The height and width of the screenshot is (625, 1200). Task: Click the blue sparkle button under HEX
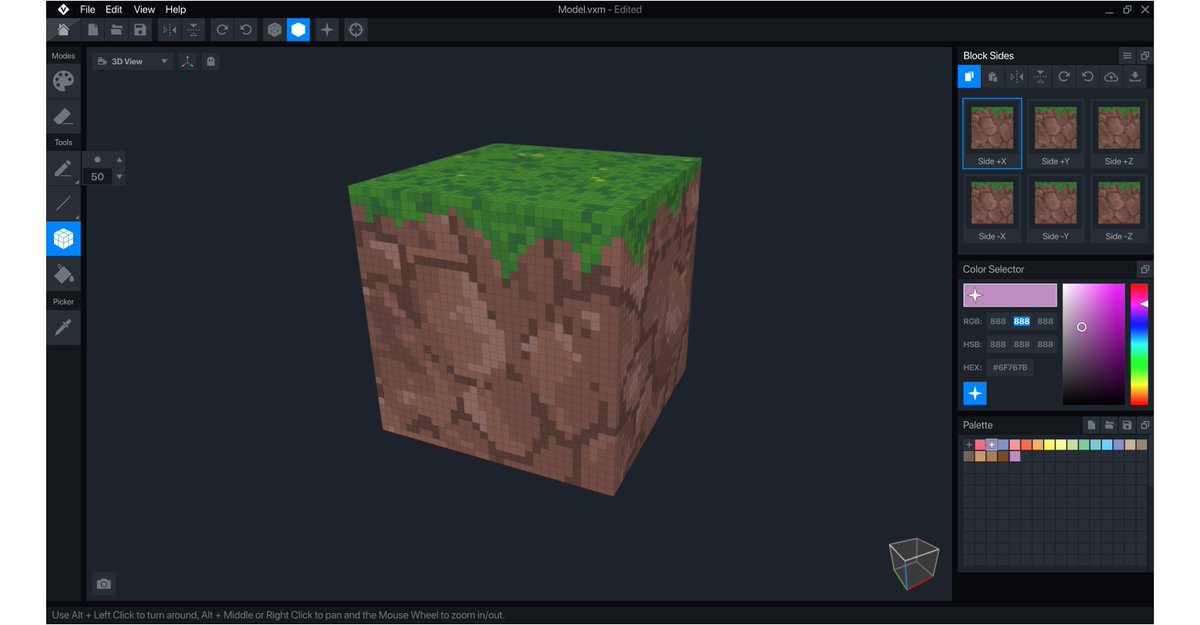point(975,394)
